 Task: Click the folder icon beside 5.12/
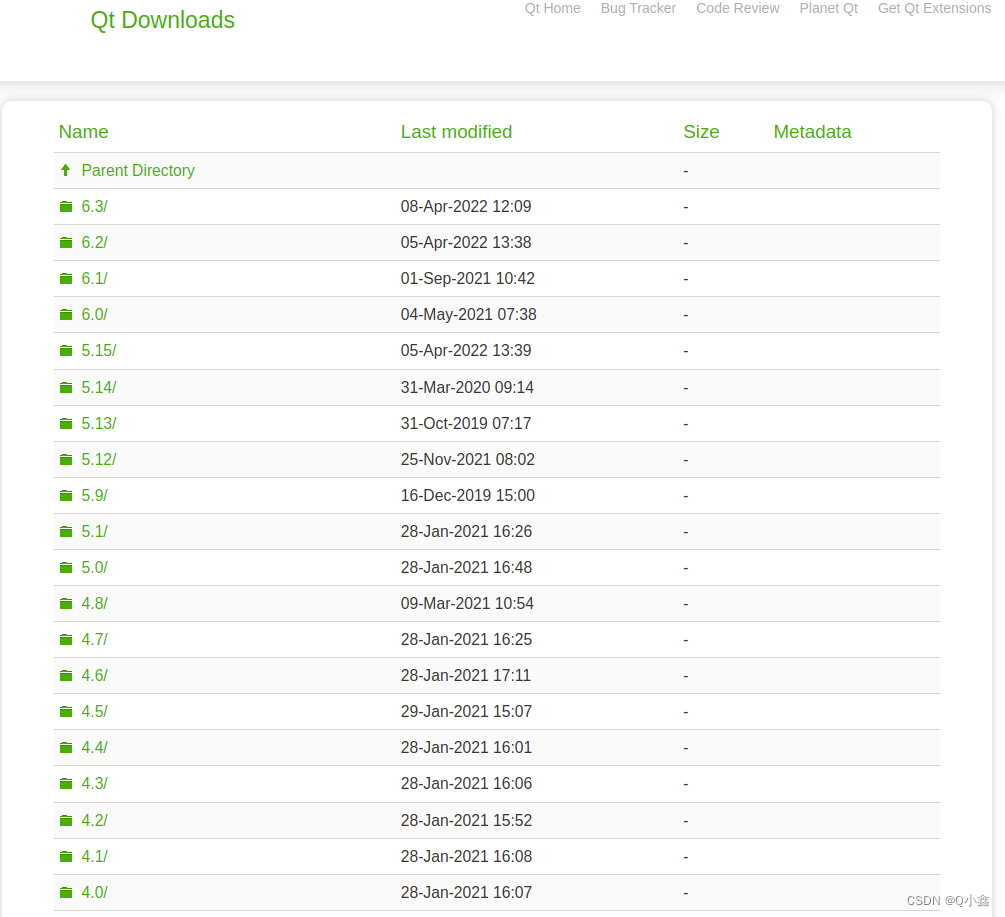click(x=66, y=459)
